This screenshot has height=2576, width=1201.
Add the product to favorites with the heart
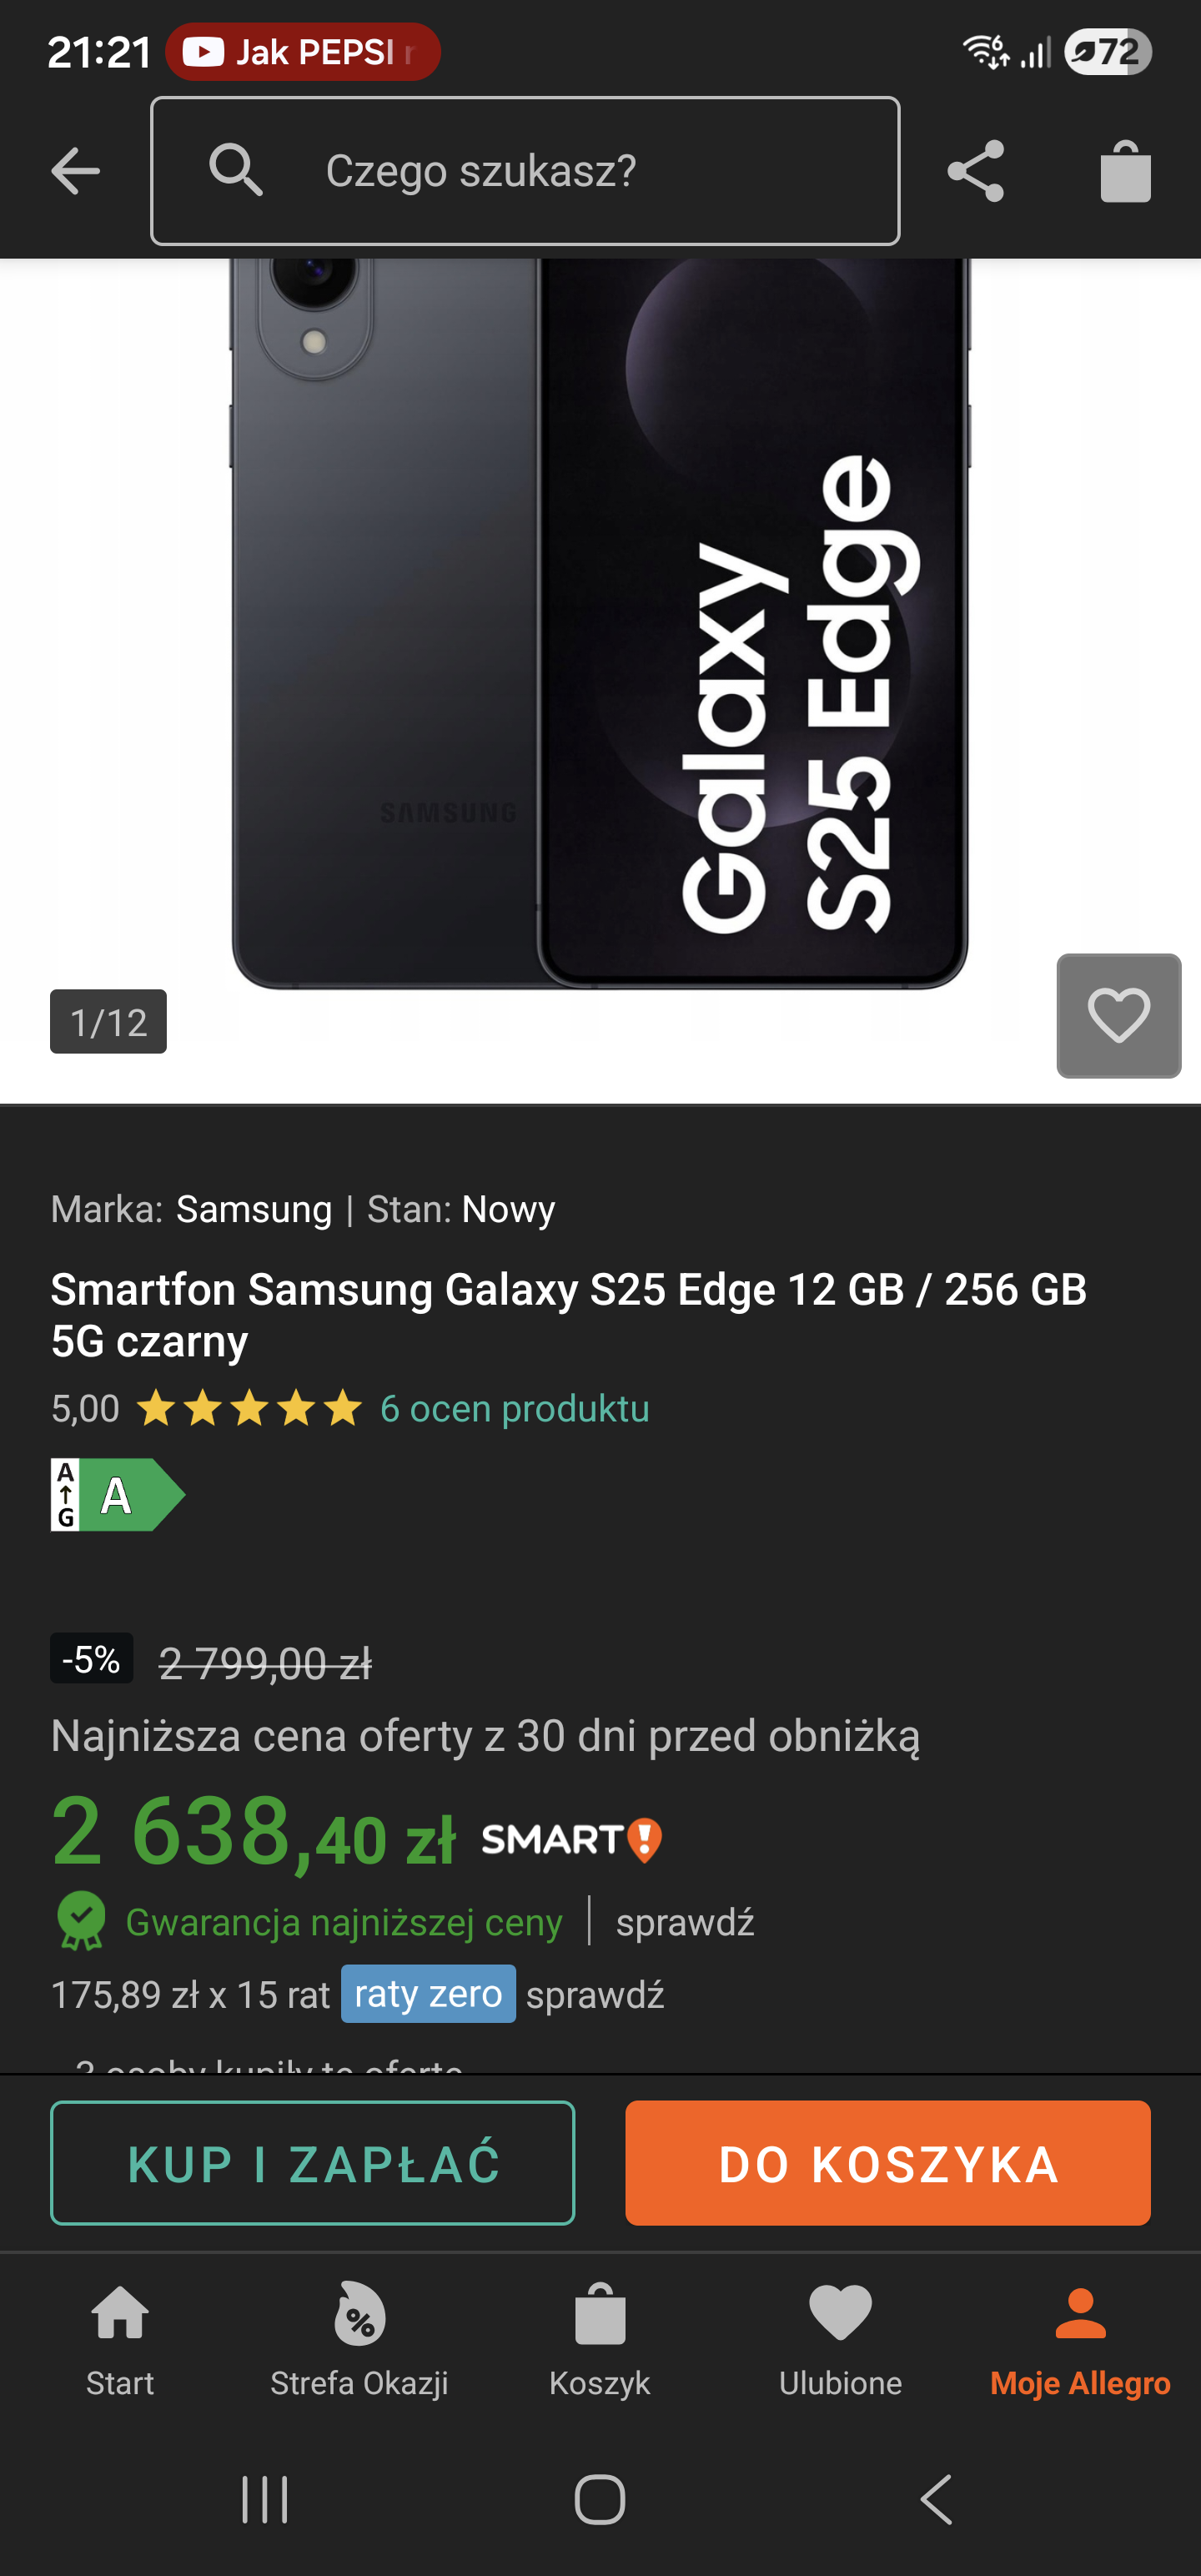1118,1015
